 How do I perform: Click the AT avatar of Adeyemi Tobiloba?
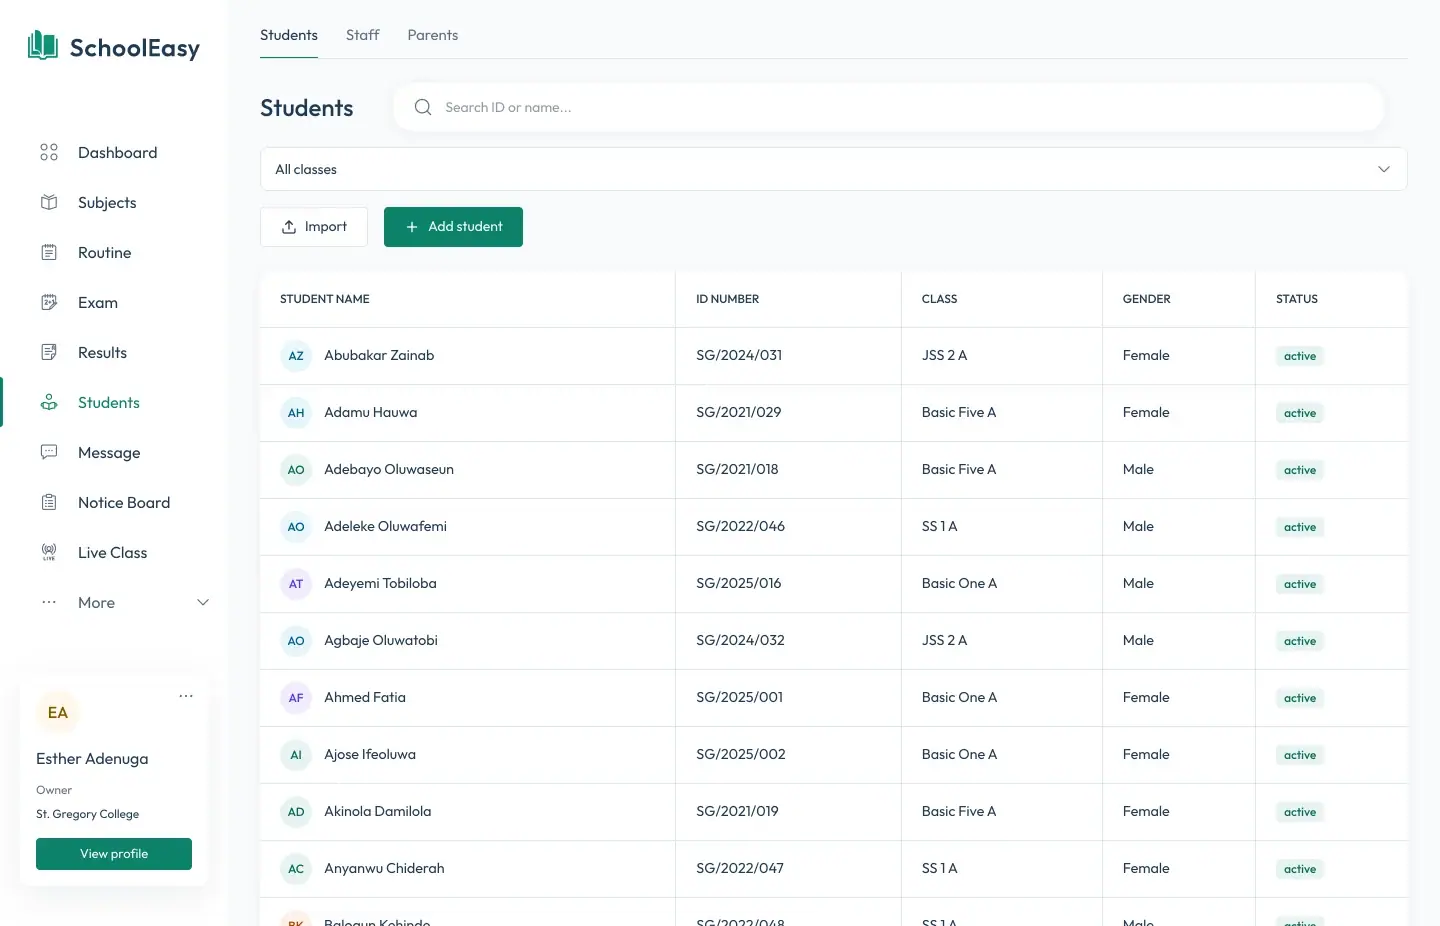[x=296, y=584]
